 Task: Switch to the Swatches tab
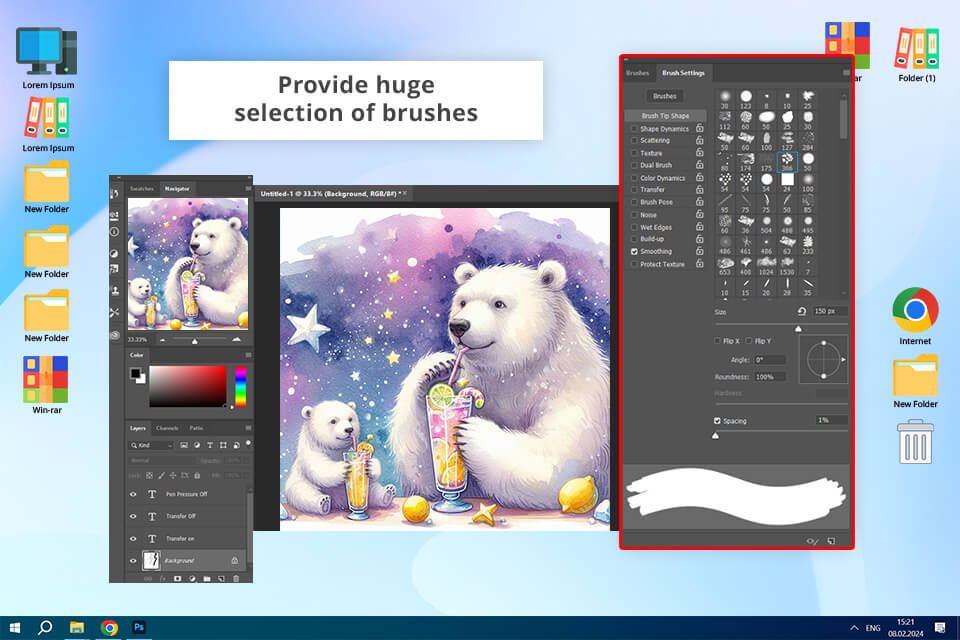[x=141, y=189]
